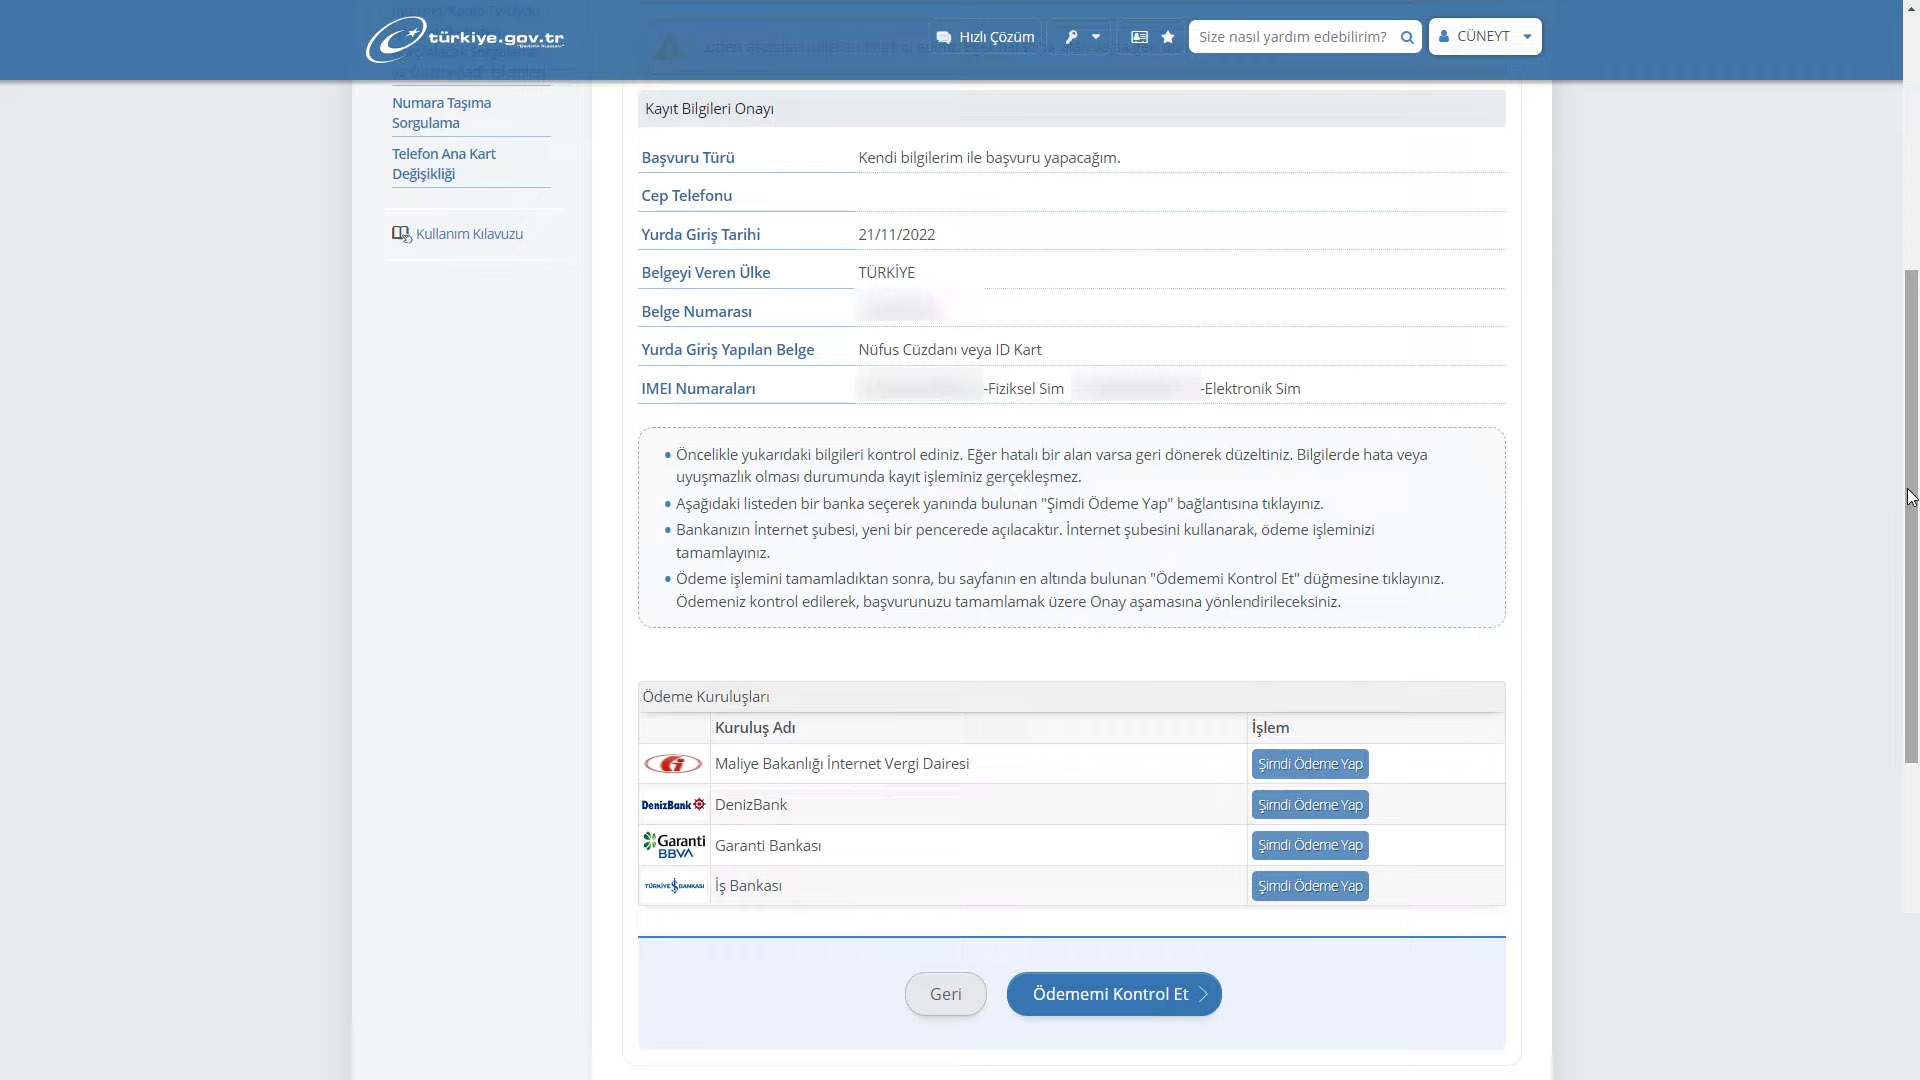This screenshot has width=1920, height=1080.
Task: Click the ID card icon in header
Action: [x=1139, y=37]
